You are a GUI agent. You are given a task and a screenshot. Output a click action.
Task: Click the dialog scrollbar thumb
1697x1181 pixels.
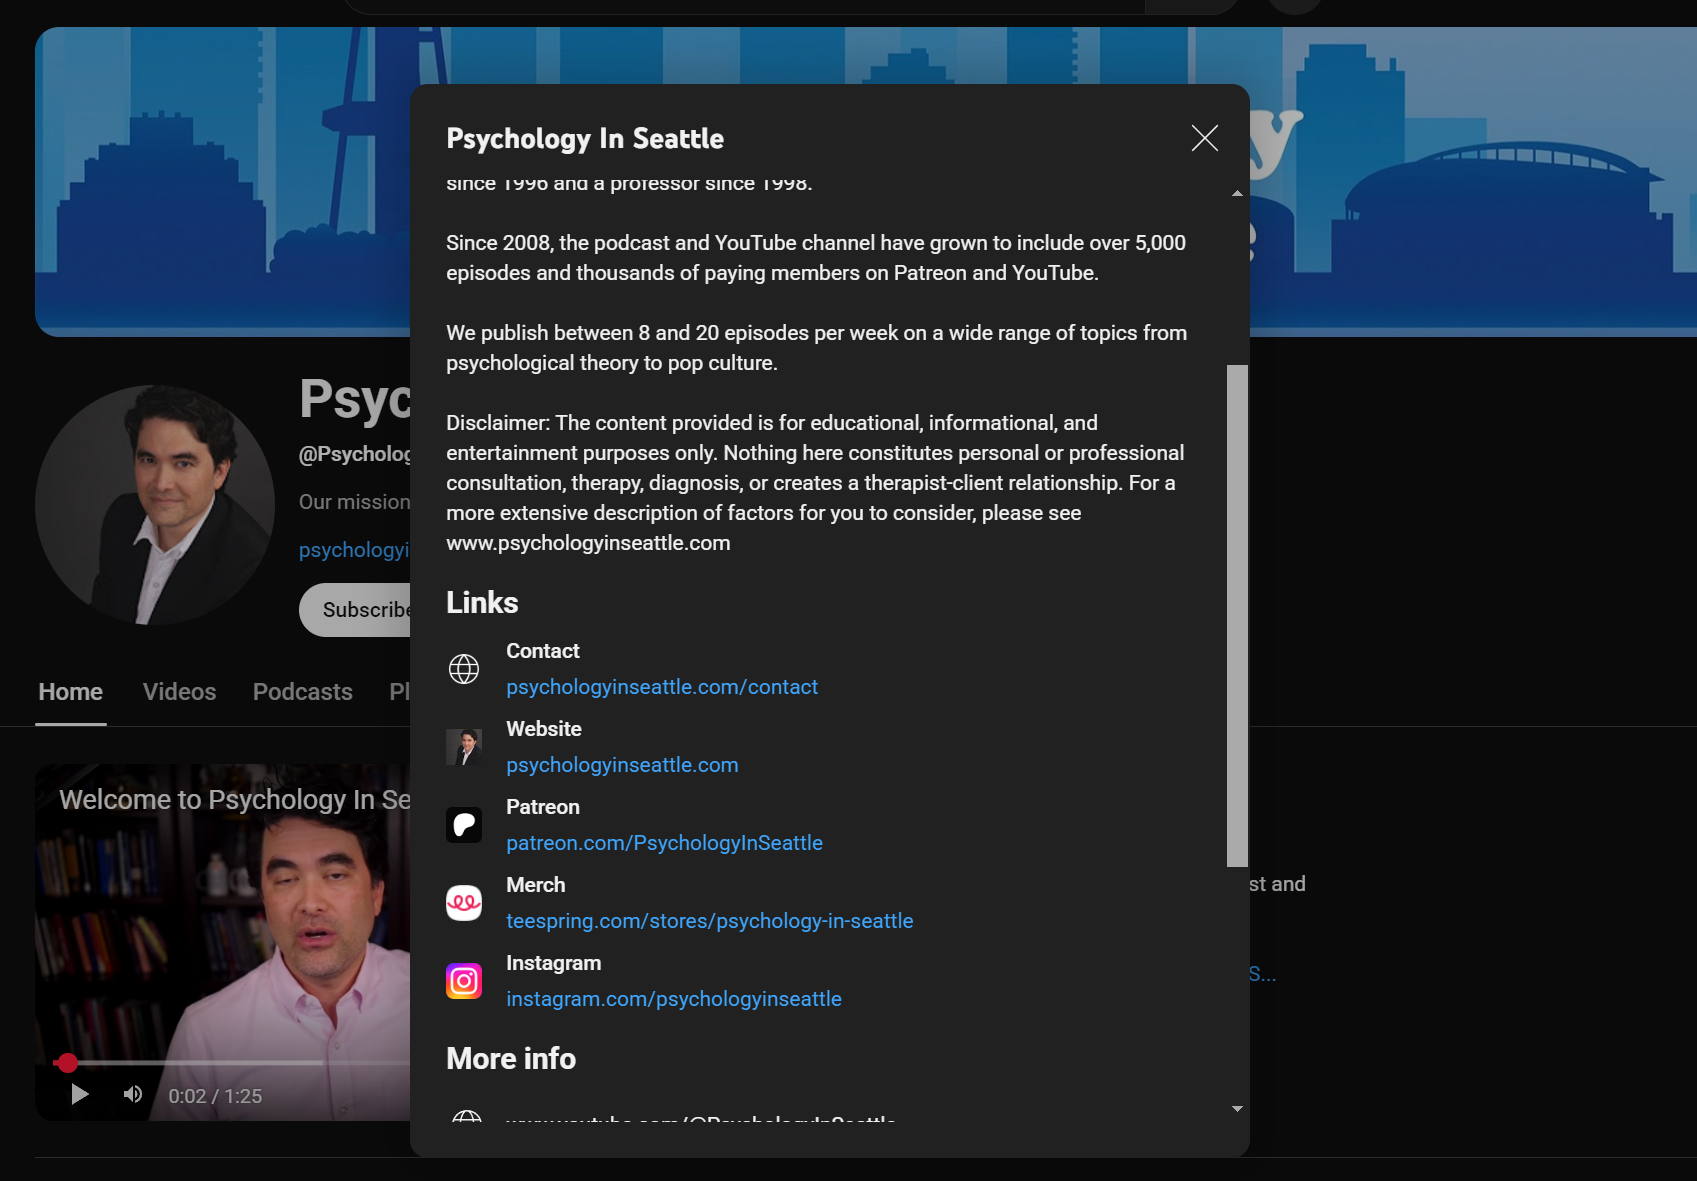click(1237, 615)
